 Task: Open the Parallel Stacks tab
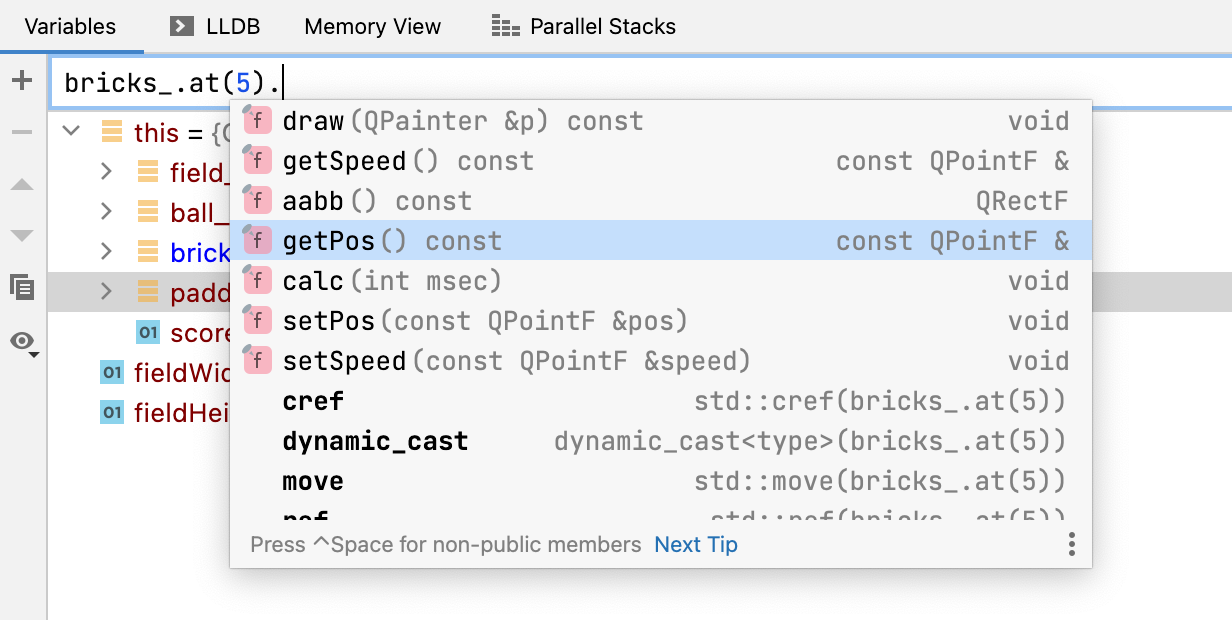[x=584, y=27]
